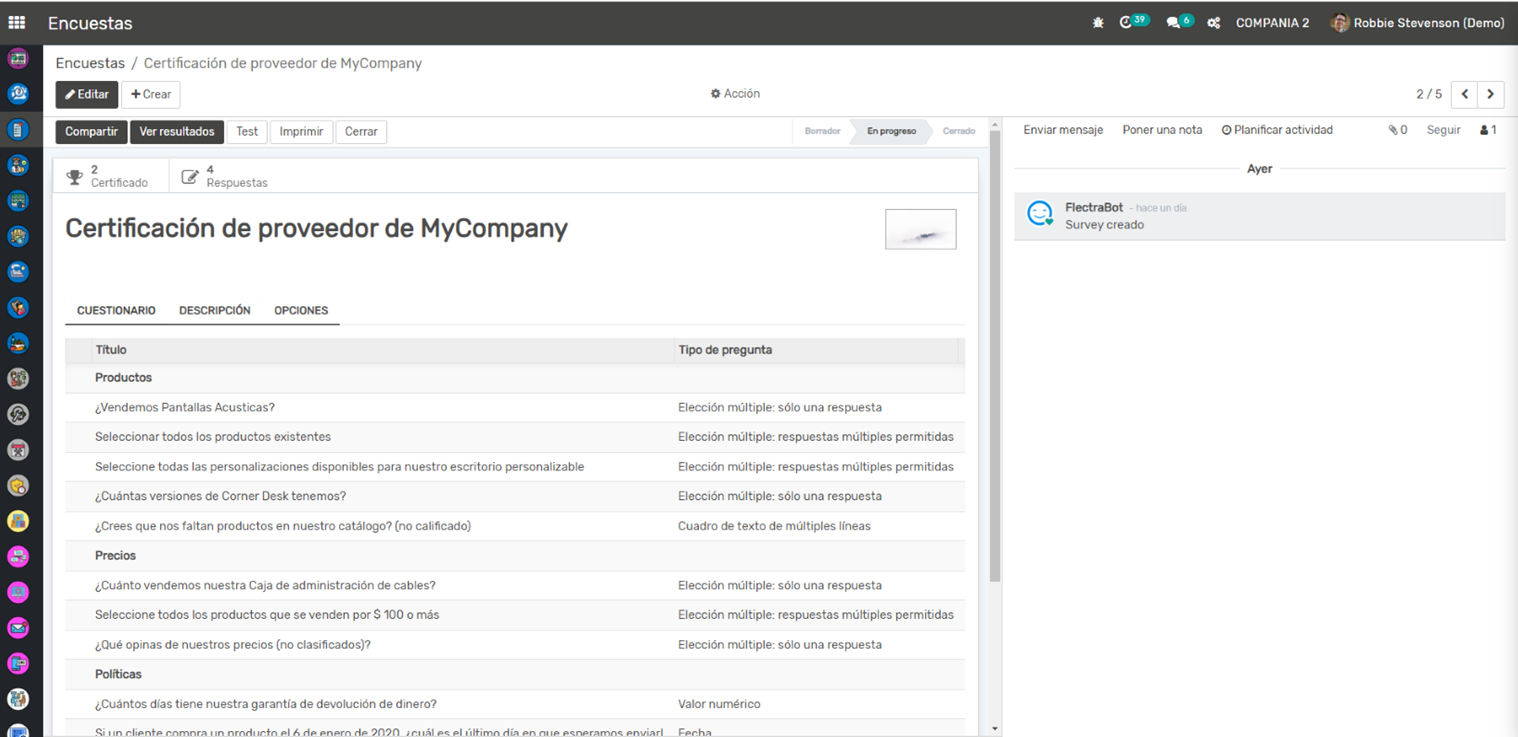
Task: Click the Certificado trophy stat button
Action: click(x=108, y=177)
